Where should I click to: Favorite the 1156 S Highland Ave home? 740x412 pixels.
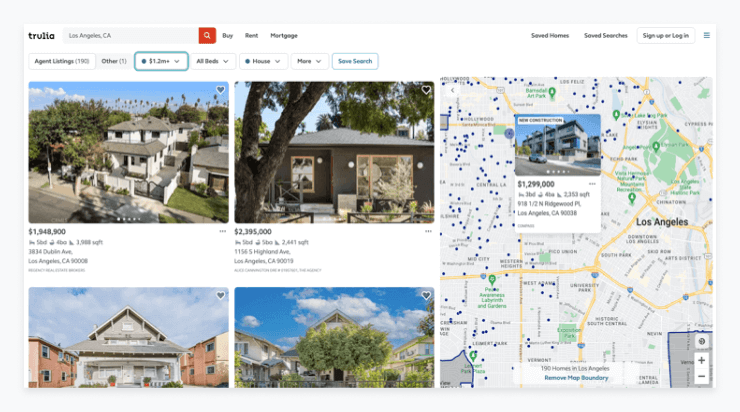coord(426,90)
